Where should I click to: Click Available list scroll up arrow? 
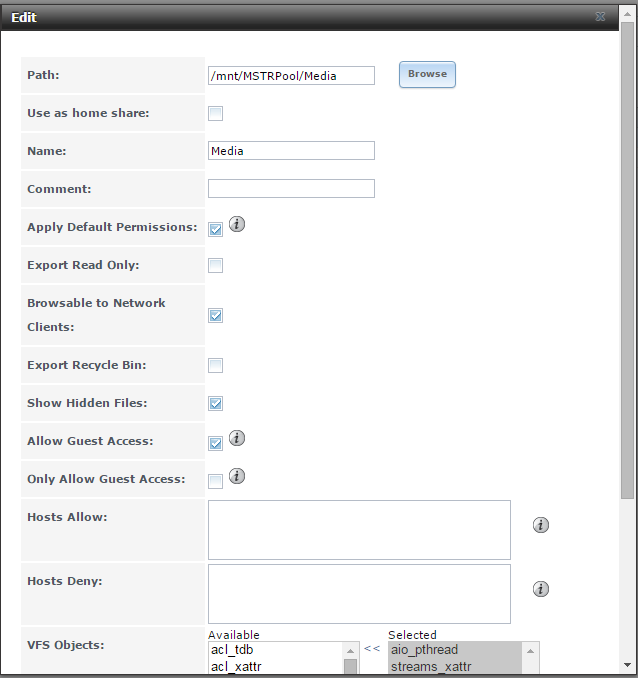point(350,651)
